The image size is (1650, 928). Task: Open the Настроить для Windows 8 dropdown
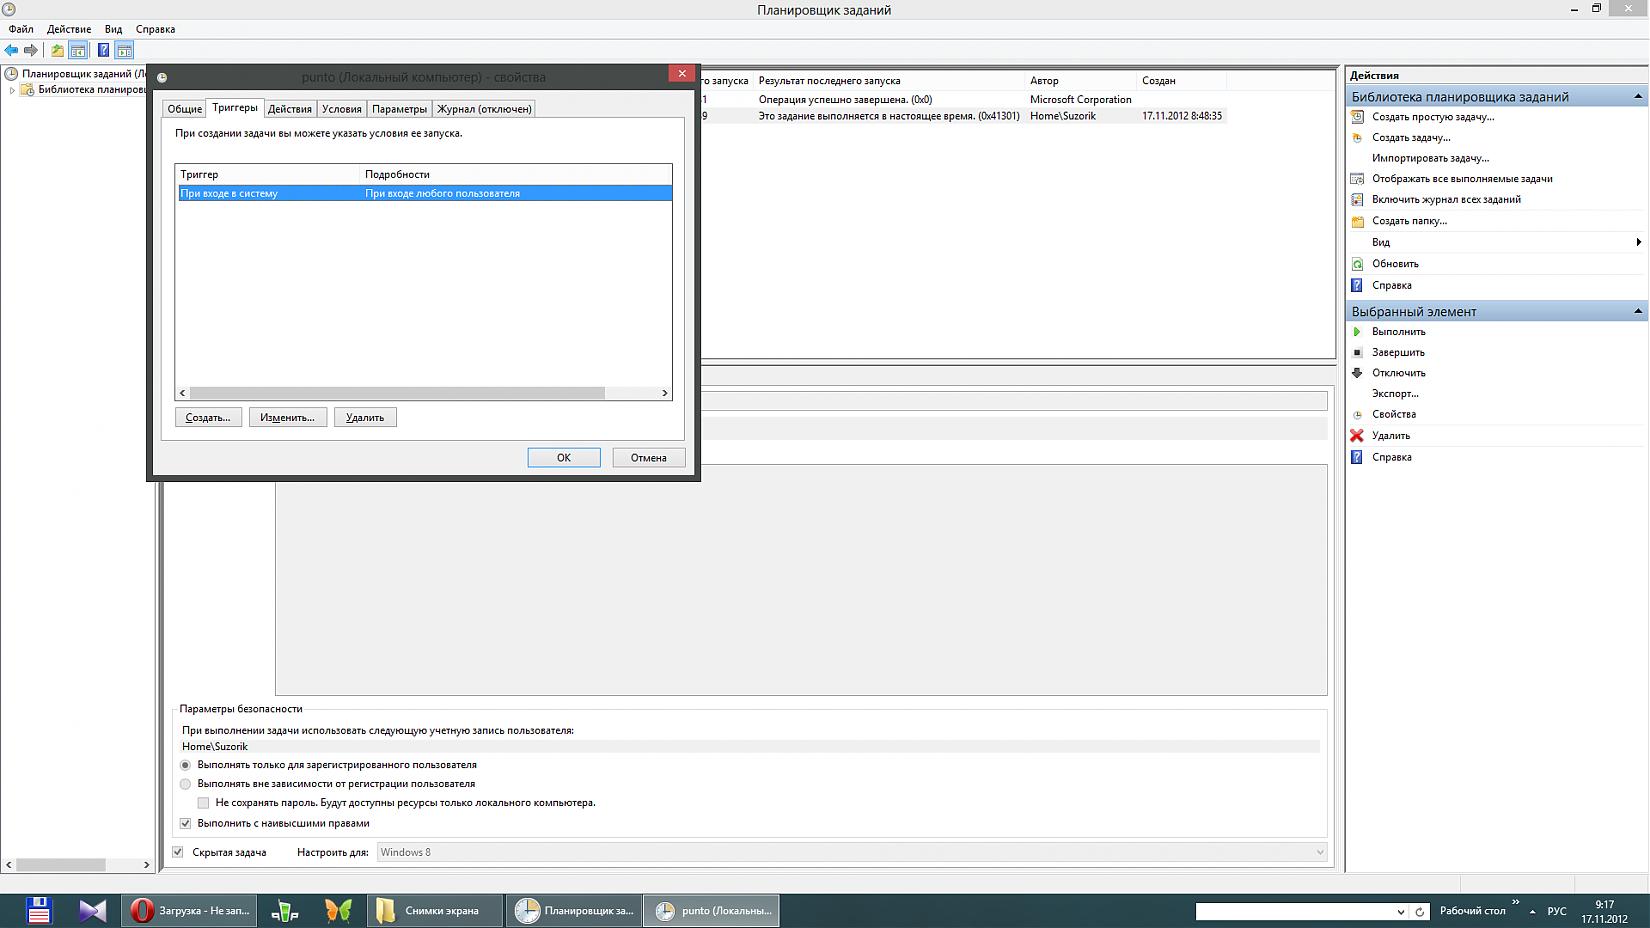point(852,852)
